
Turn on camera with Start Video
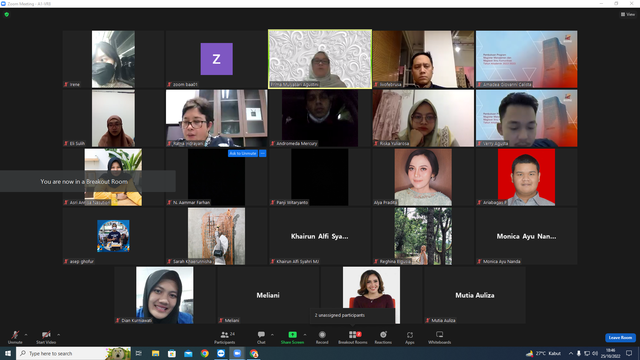46,337
